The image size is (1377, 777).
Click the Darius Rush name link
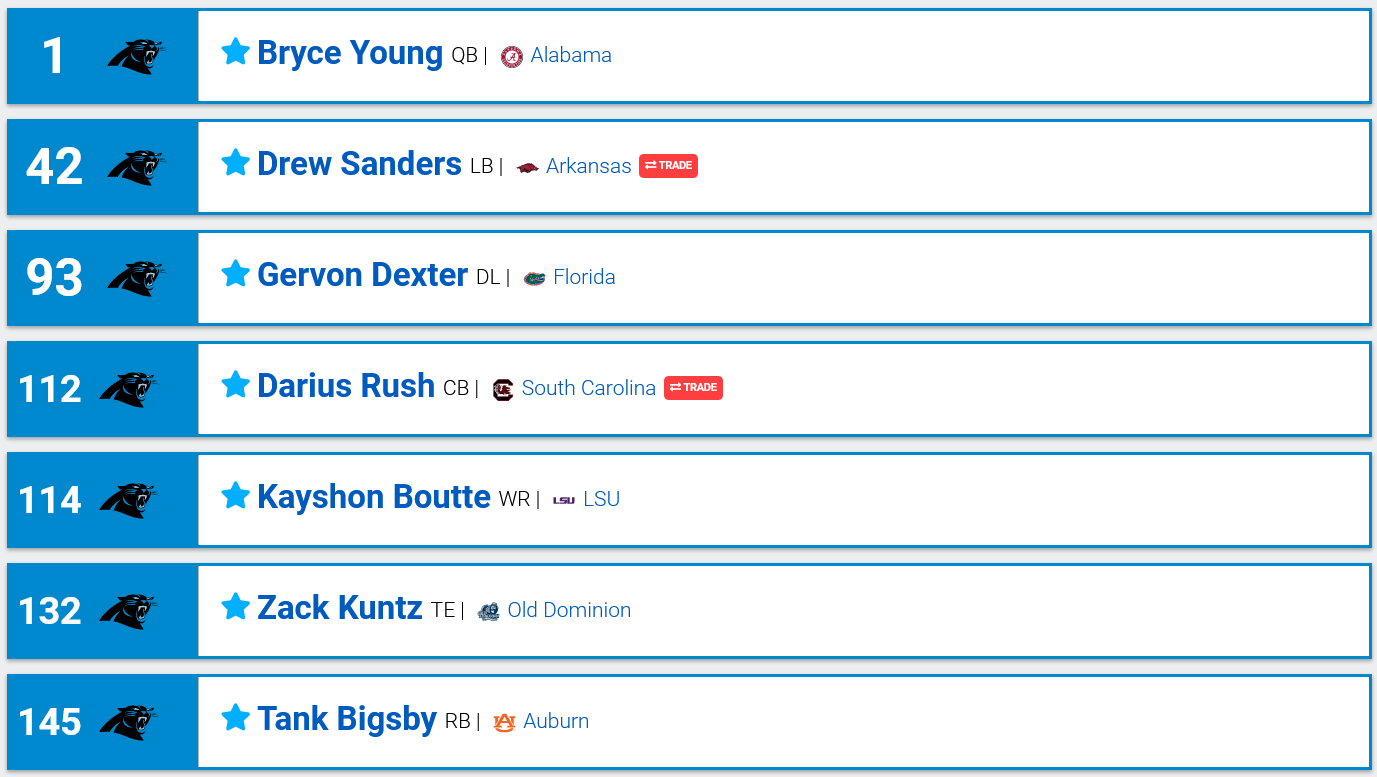point(346,386)
